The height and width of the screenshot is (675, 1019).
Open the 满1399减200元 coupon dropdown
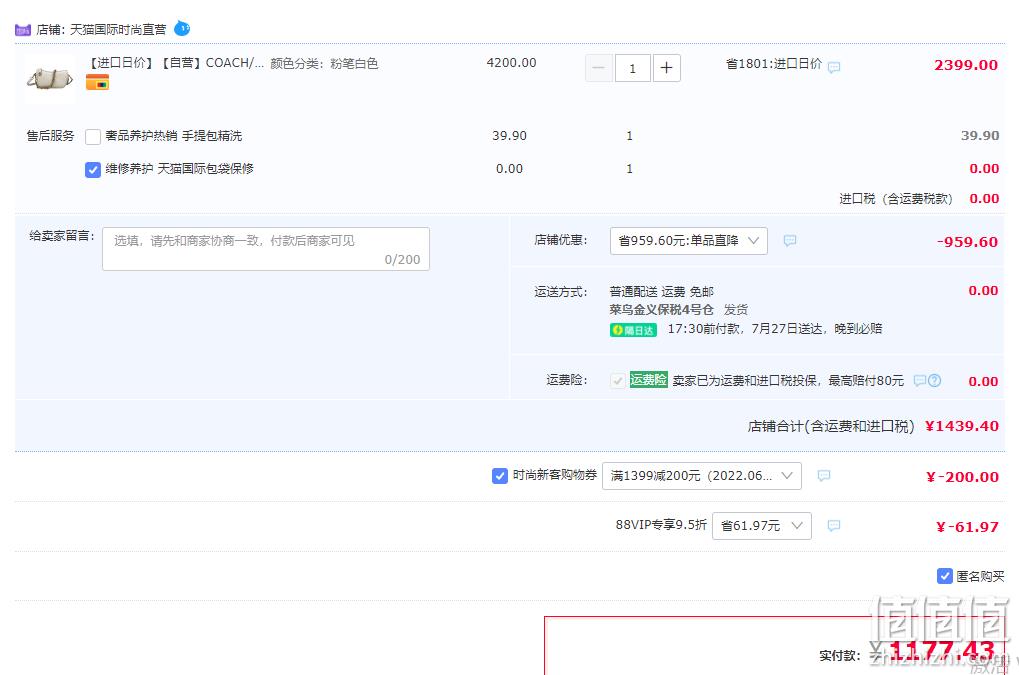coord(702,476)
